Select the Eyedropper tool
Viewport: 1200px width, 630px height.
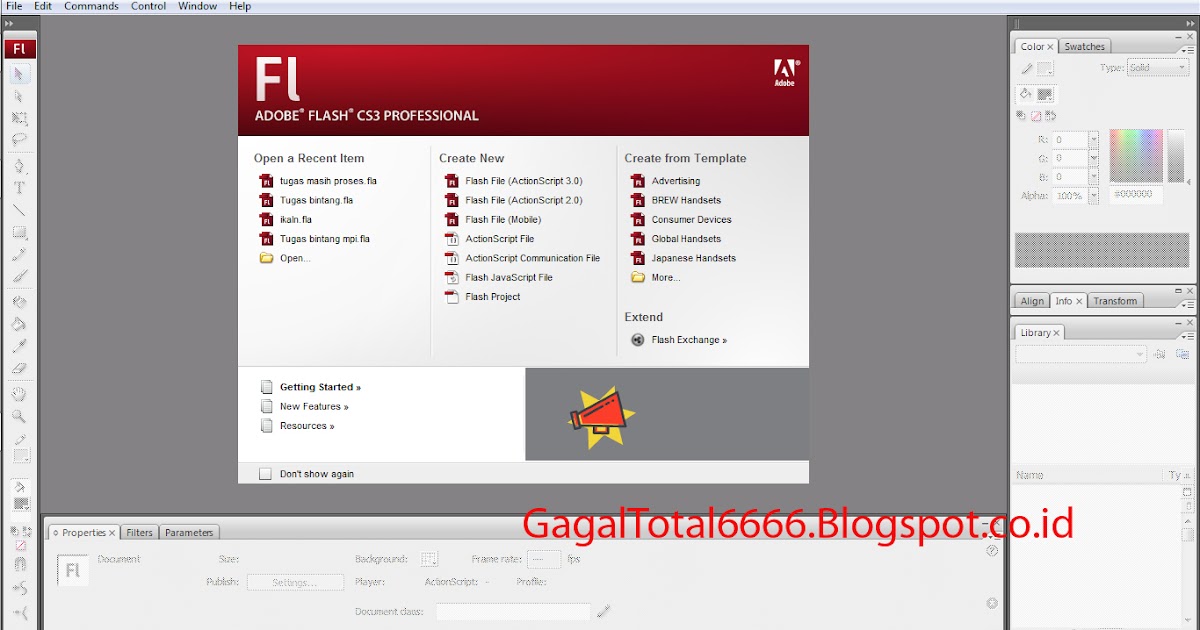[x=19, y=346]
